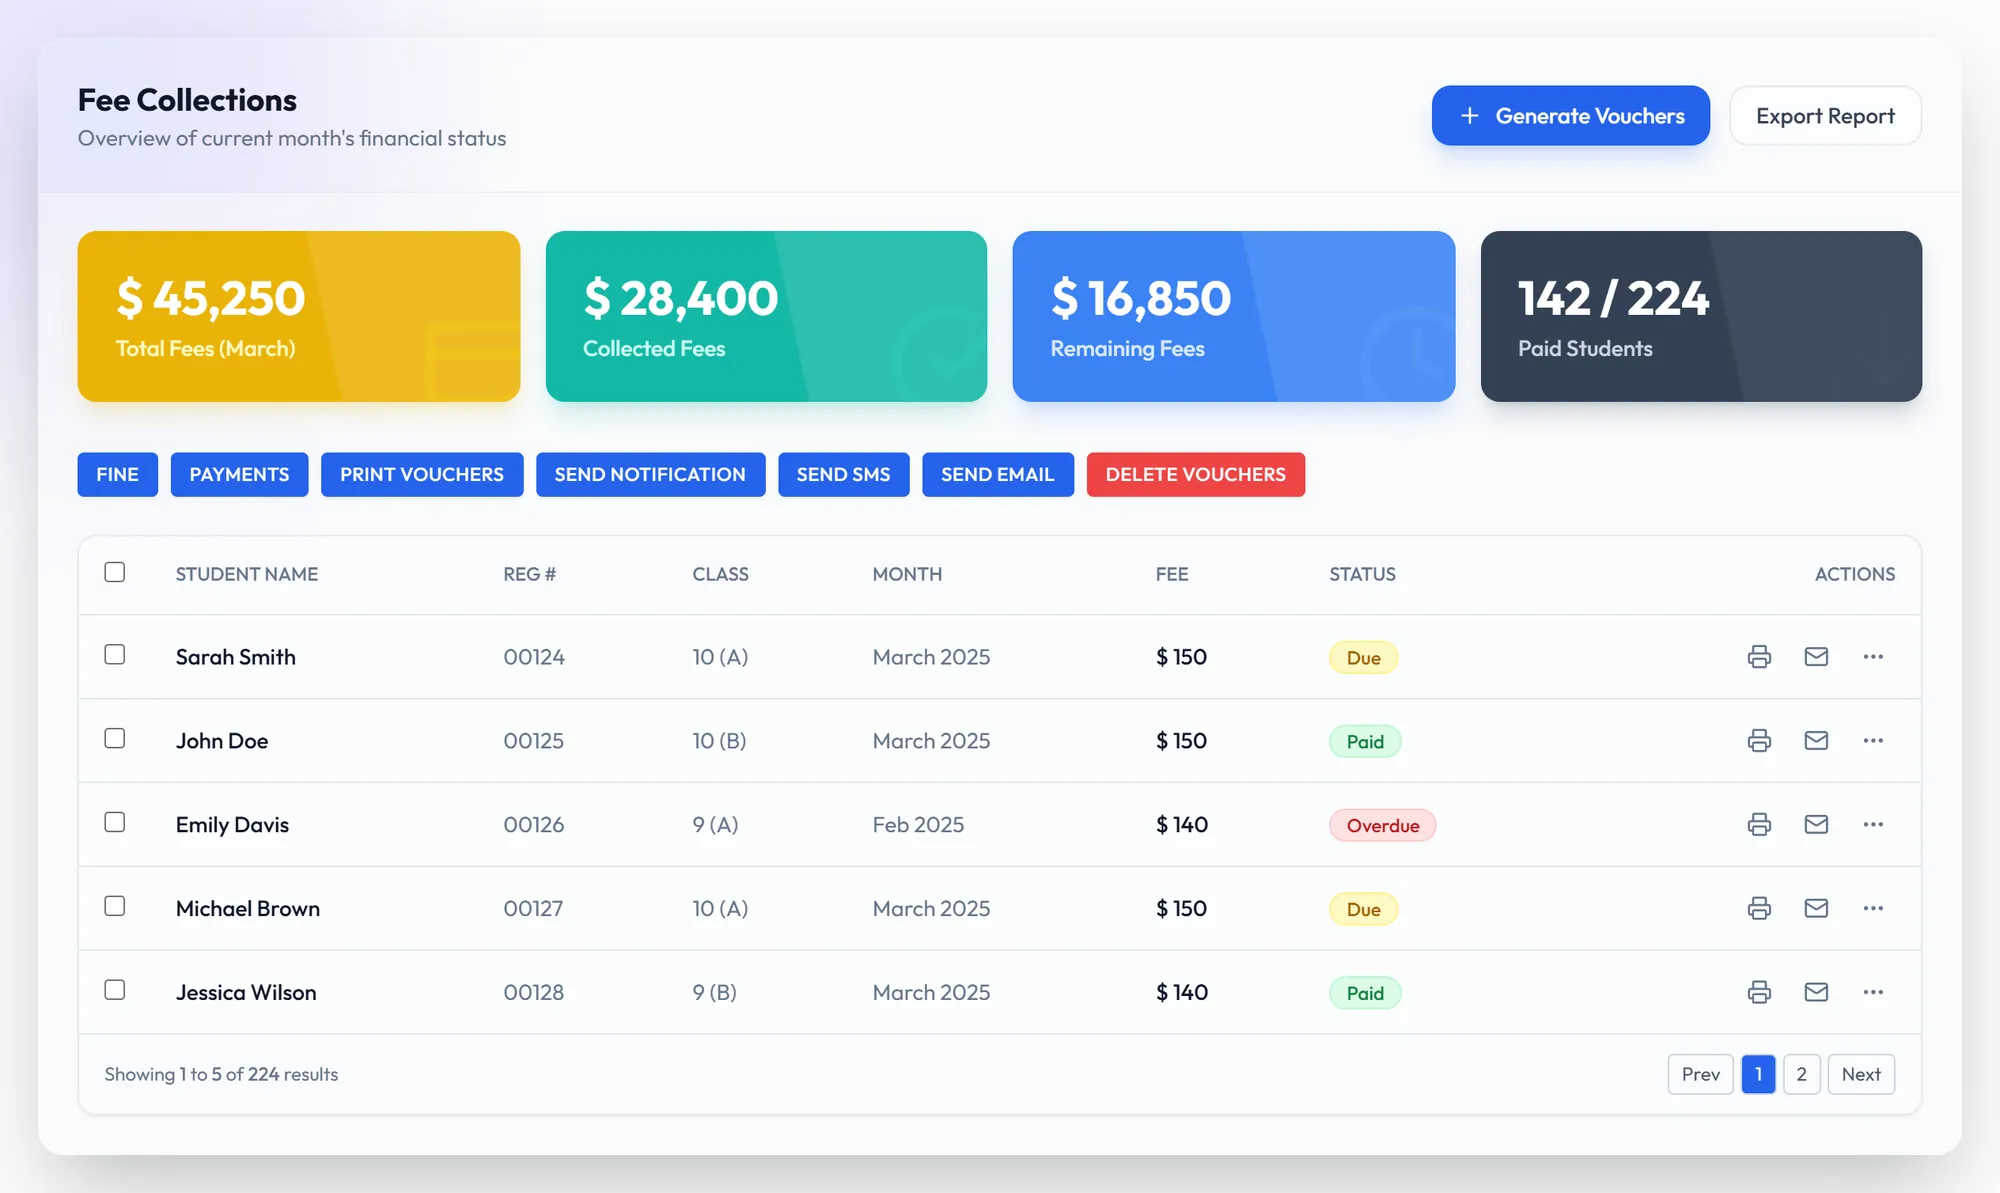Open more actions for John Doe
This screenshot has width=2000, height=1193.
click(x=1873, y=741)
